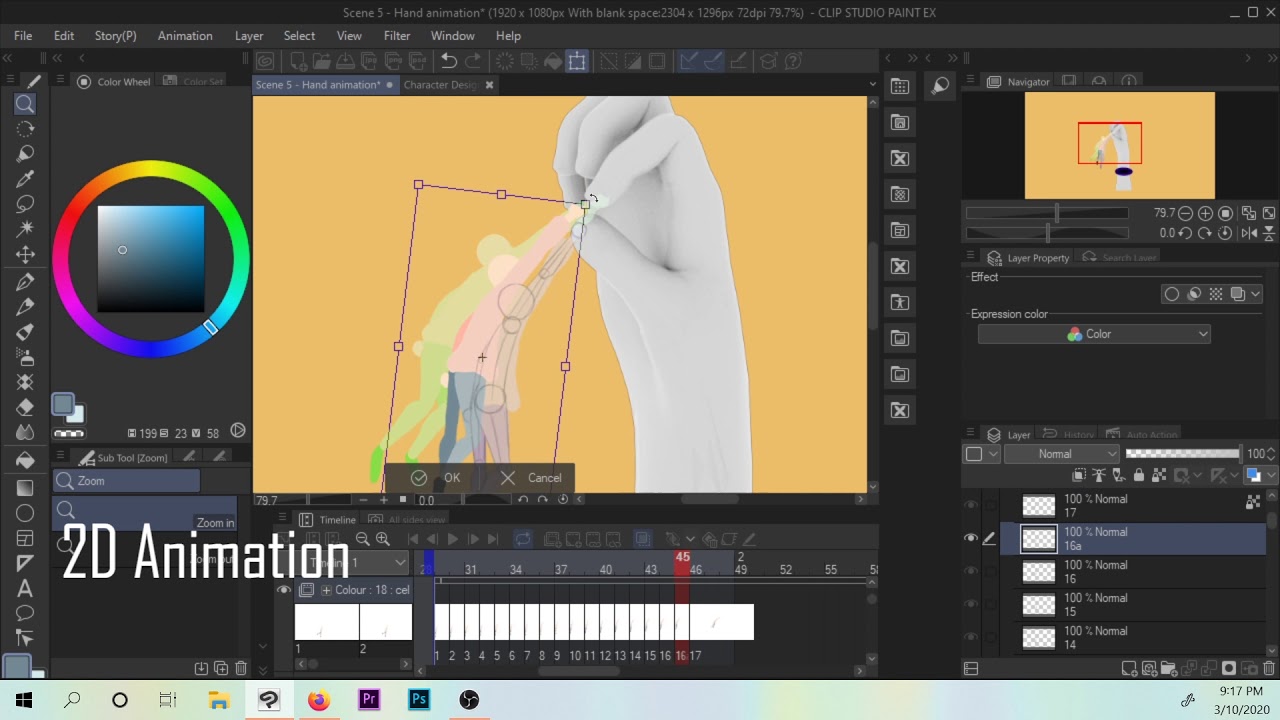Select the Figure ellipse tool

pyautogui.click(x=25, y=513)
